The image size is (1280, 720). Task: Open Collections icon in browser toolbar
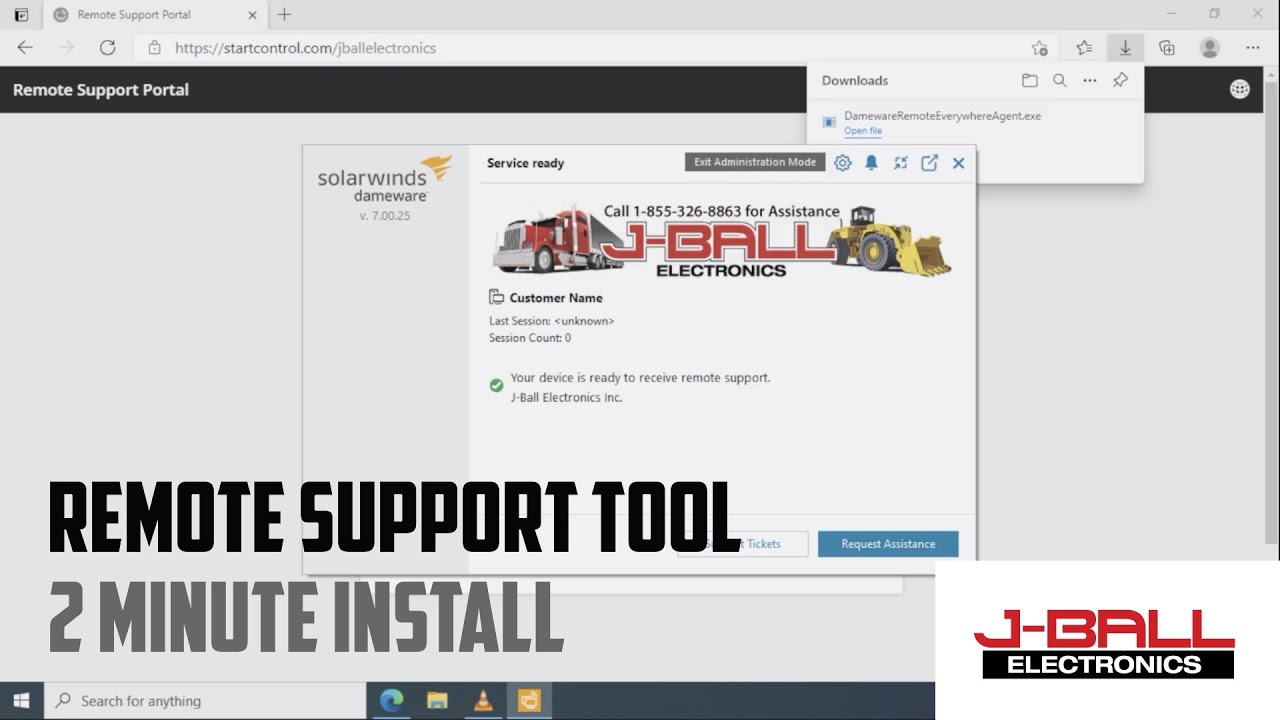1167,47
